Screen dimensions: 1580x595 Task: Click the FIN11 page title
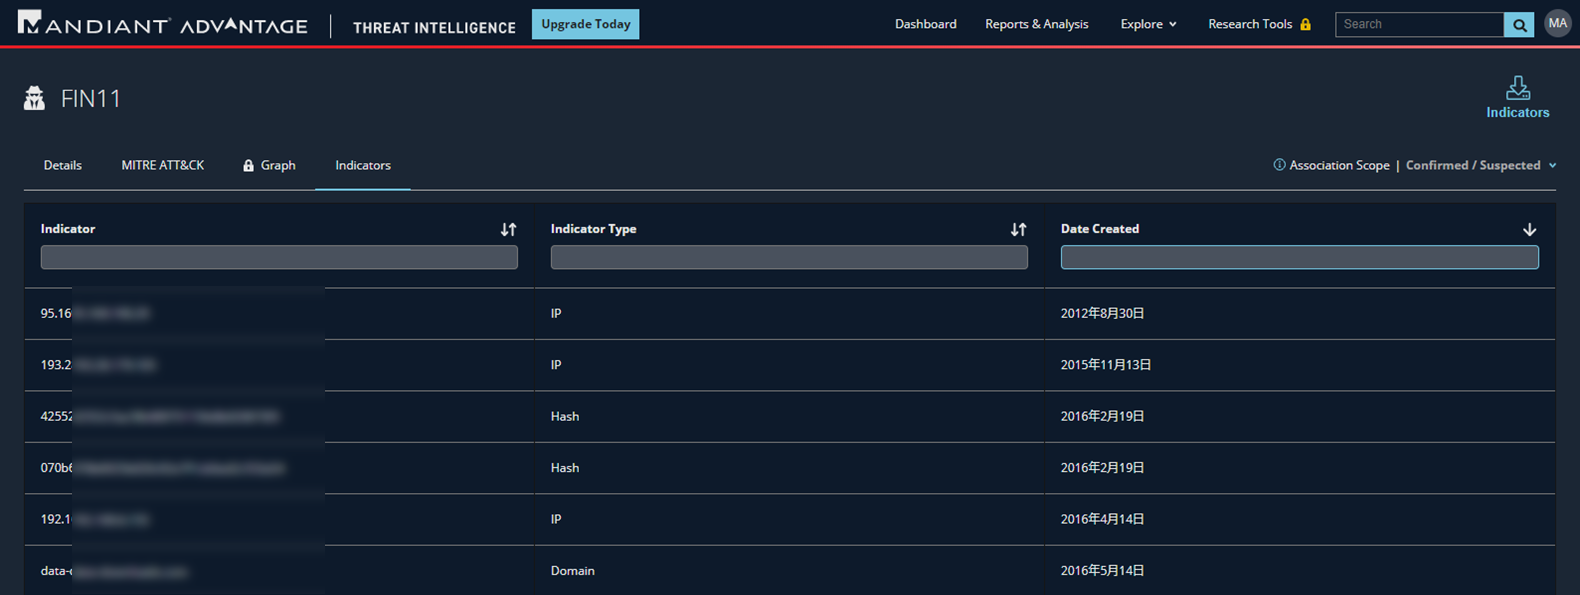(91, 98)
